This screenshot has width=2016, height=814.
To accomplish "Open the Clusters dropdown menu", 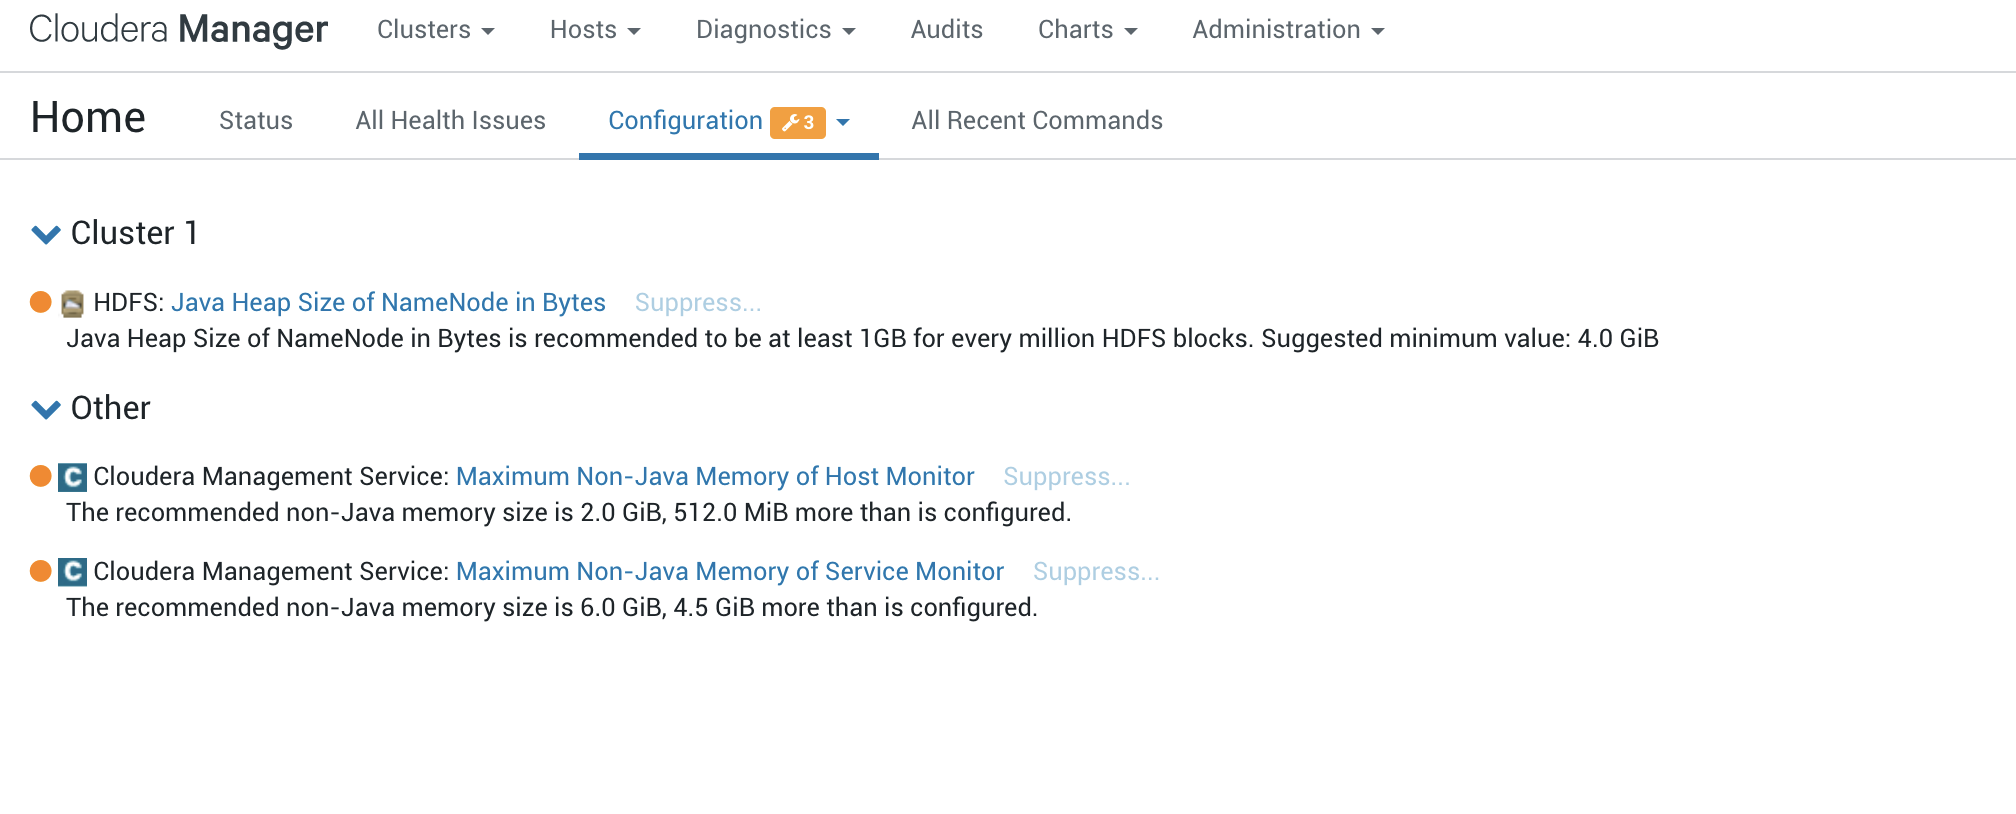I will (435, 30).
